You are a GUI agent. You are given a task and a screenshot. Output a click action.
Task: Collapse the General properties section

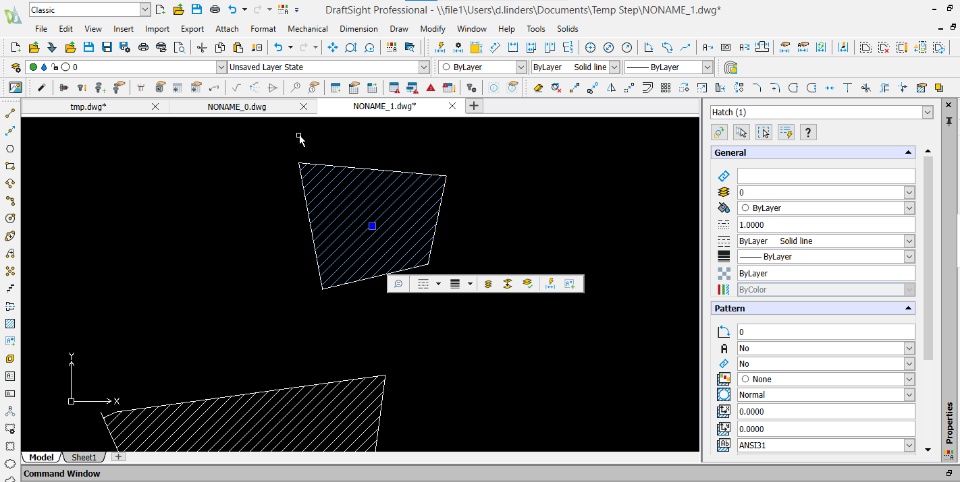click(x=908, y=153)
